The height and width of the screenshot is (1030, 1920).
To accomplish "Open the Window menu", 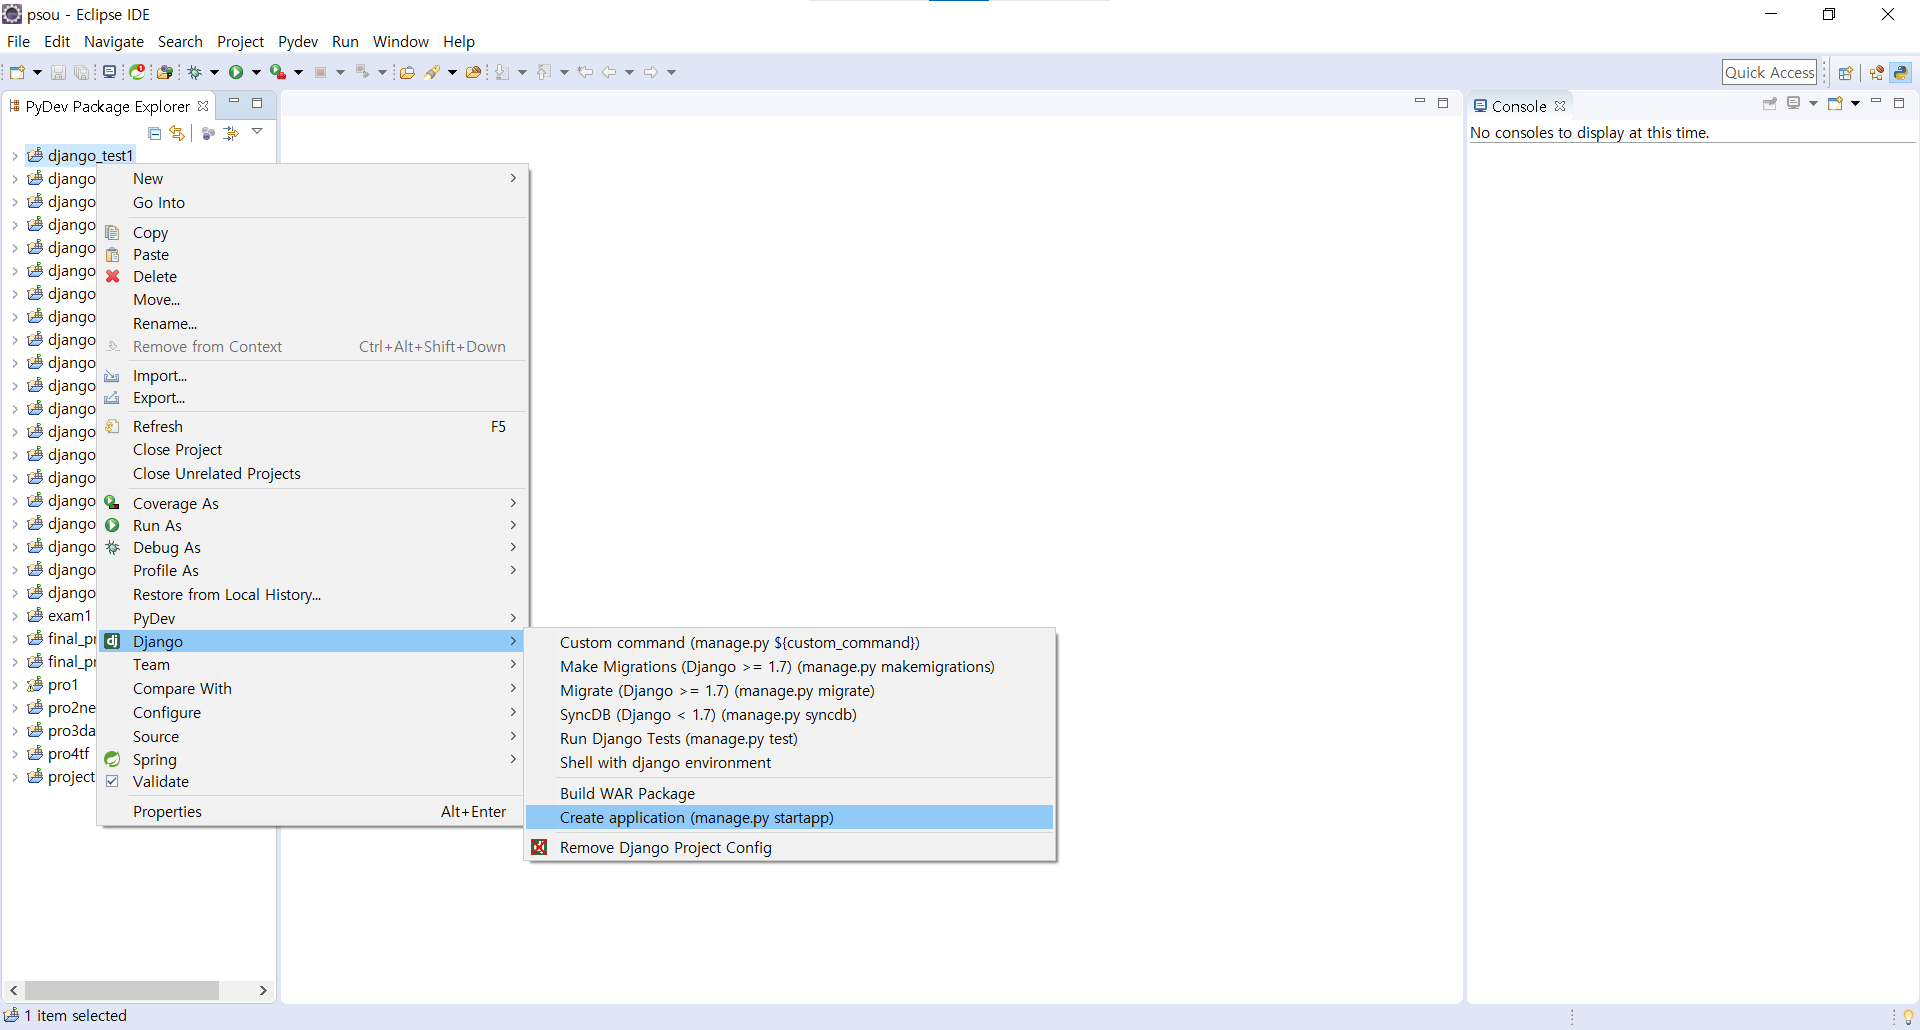I will click(400, 42).
